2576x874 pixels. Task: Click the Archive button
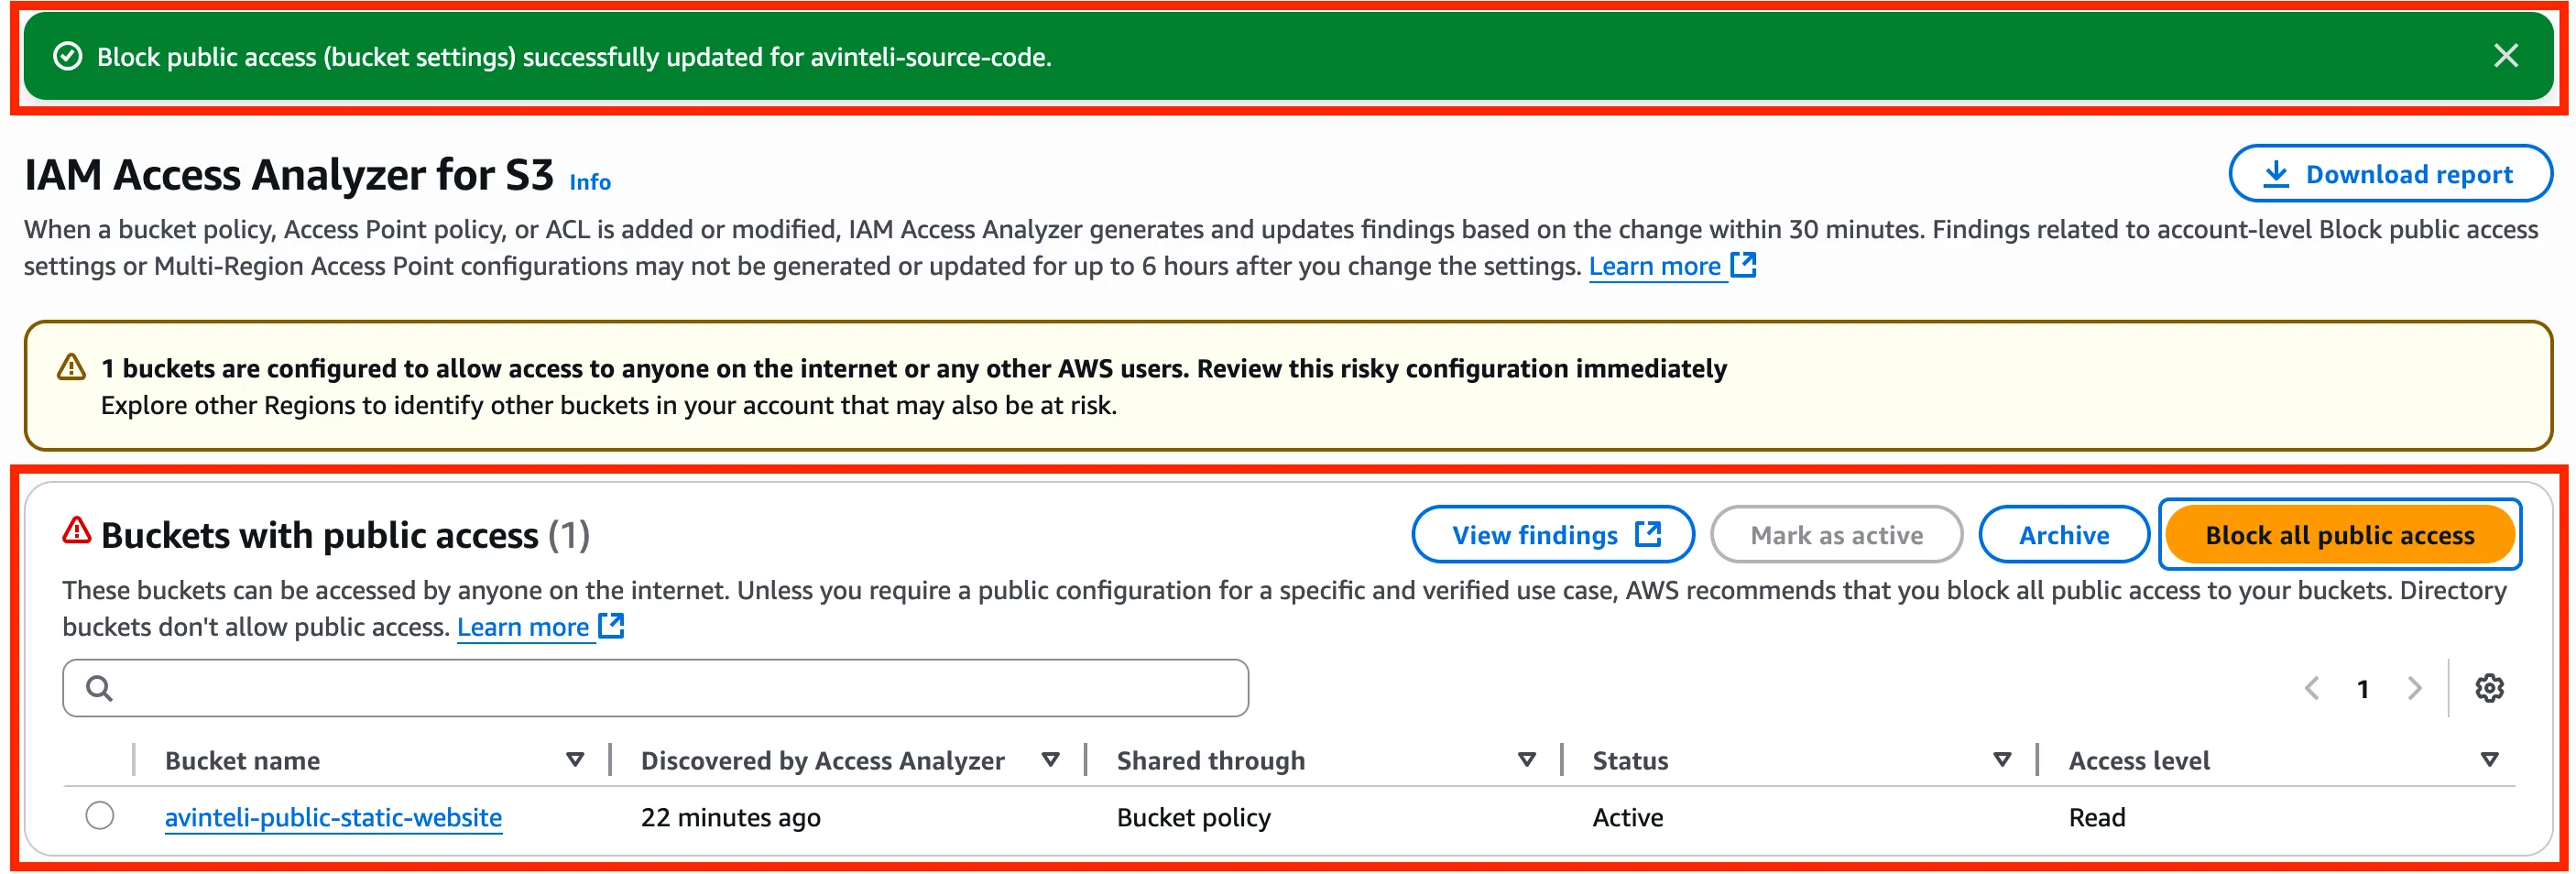[x=2063, y=535]
